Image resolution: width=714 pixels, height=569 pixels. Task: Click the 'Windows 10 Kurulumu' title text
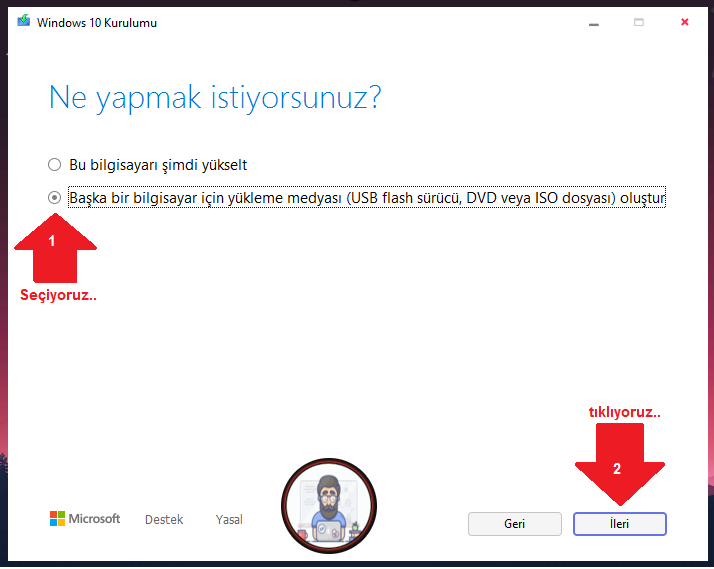(97, 23)
